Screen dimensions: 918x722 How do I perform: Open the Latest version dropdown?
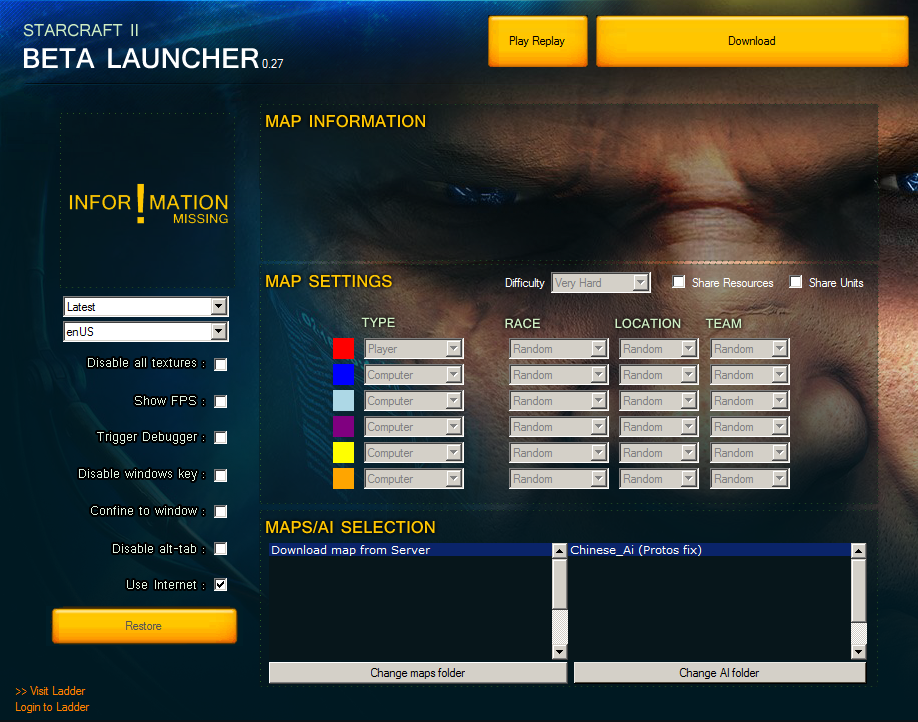pos(146,306)
